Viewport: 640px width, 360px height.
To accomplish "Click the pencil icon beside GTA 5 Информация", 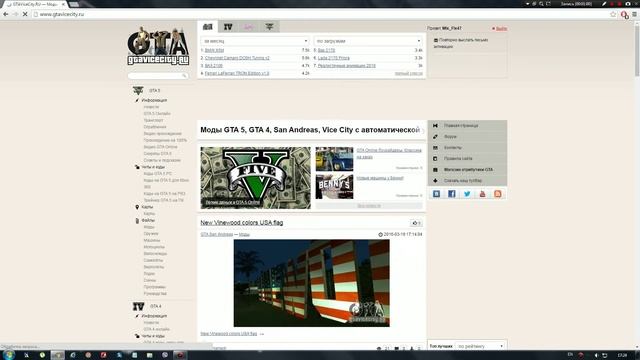I will click(137, 100).
